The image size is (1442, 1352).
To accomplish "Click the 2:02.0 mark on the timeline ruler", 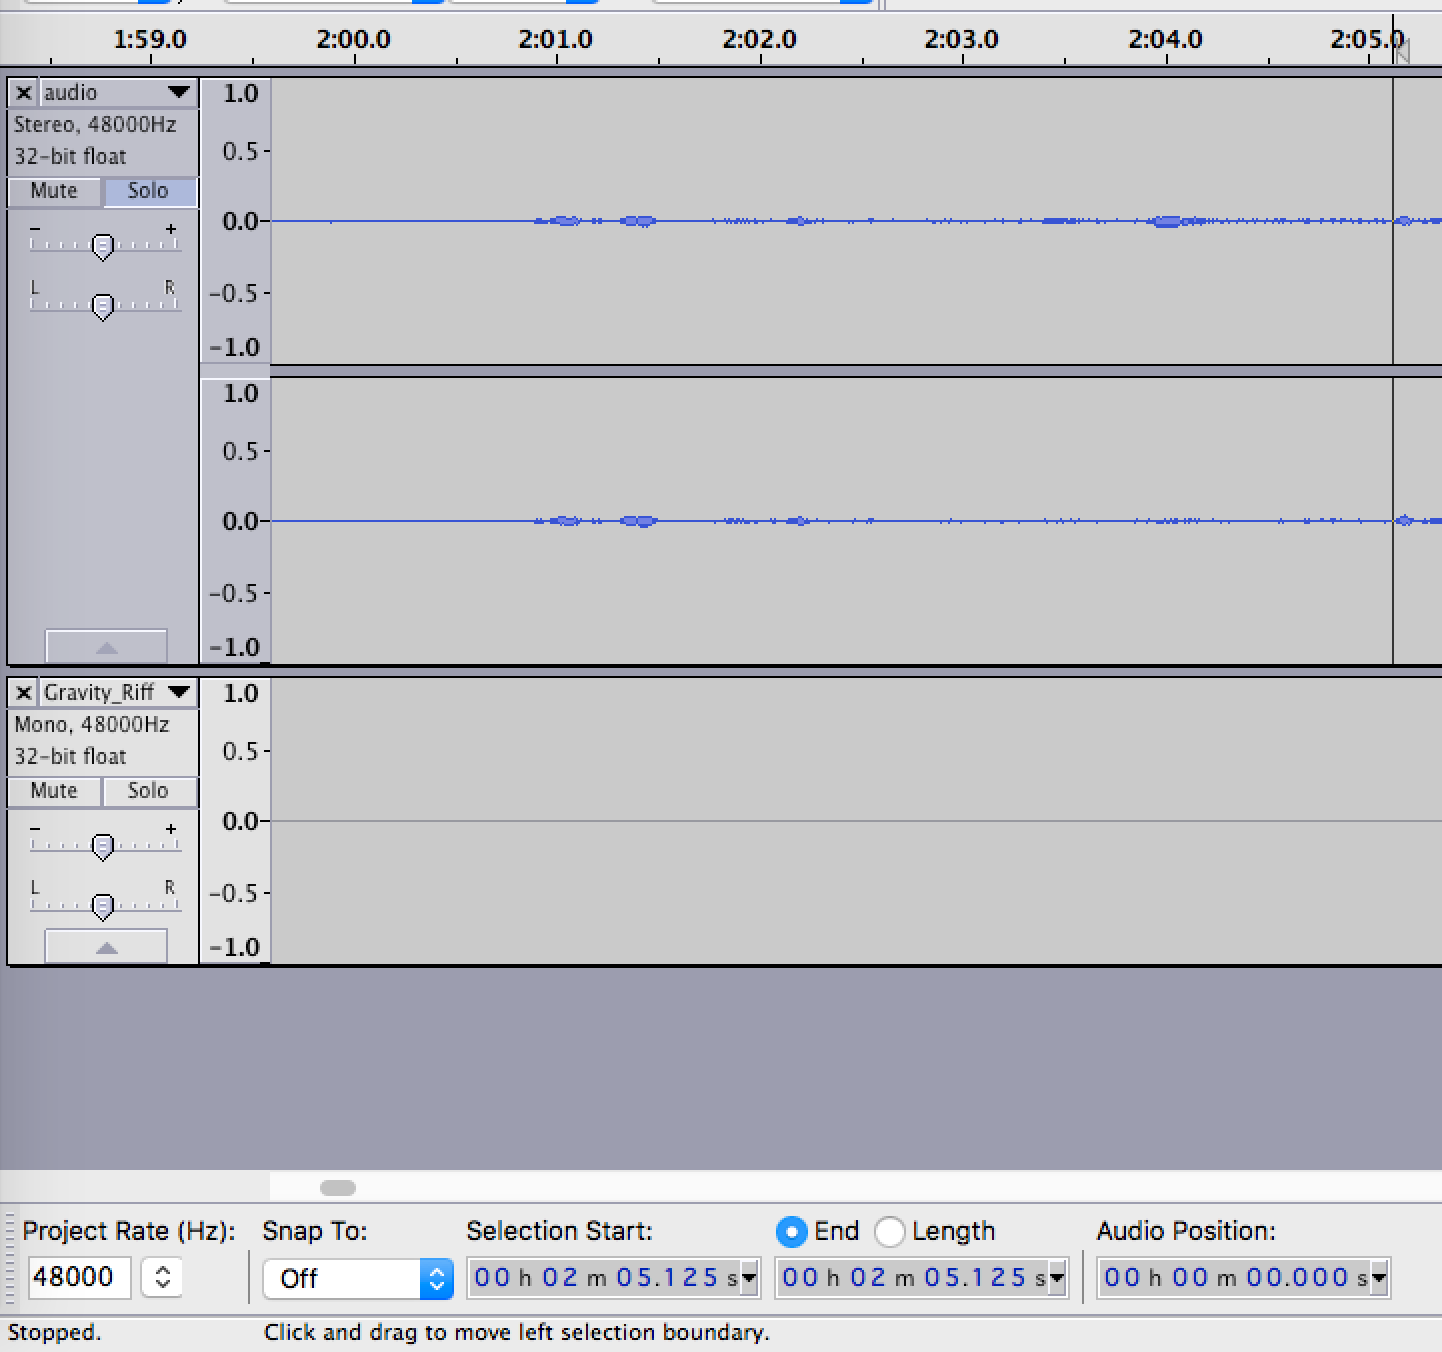I will tap(760, 40).
